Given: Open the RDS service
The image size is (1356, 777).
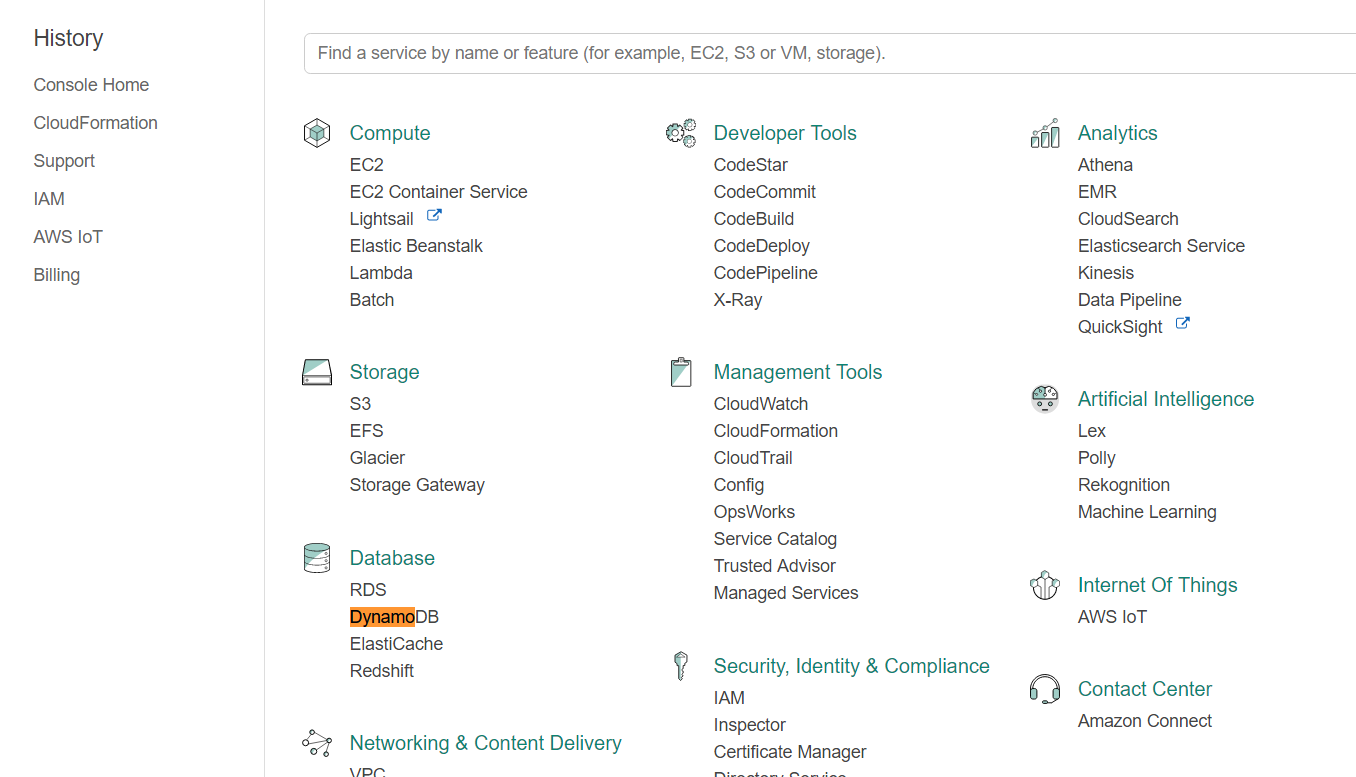Looking at the screenshot, I should click(368, 590).
